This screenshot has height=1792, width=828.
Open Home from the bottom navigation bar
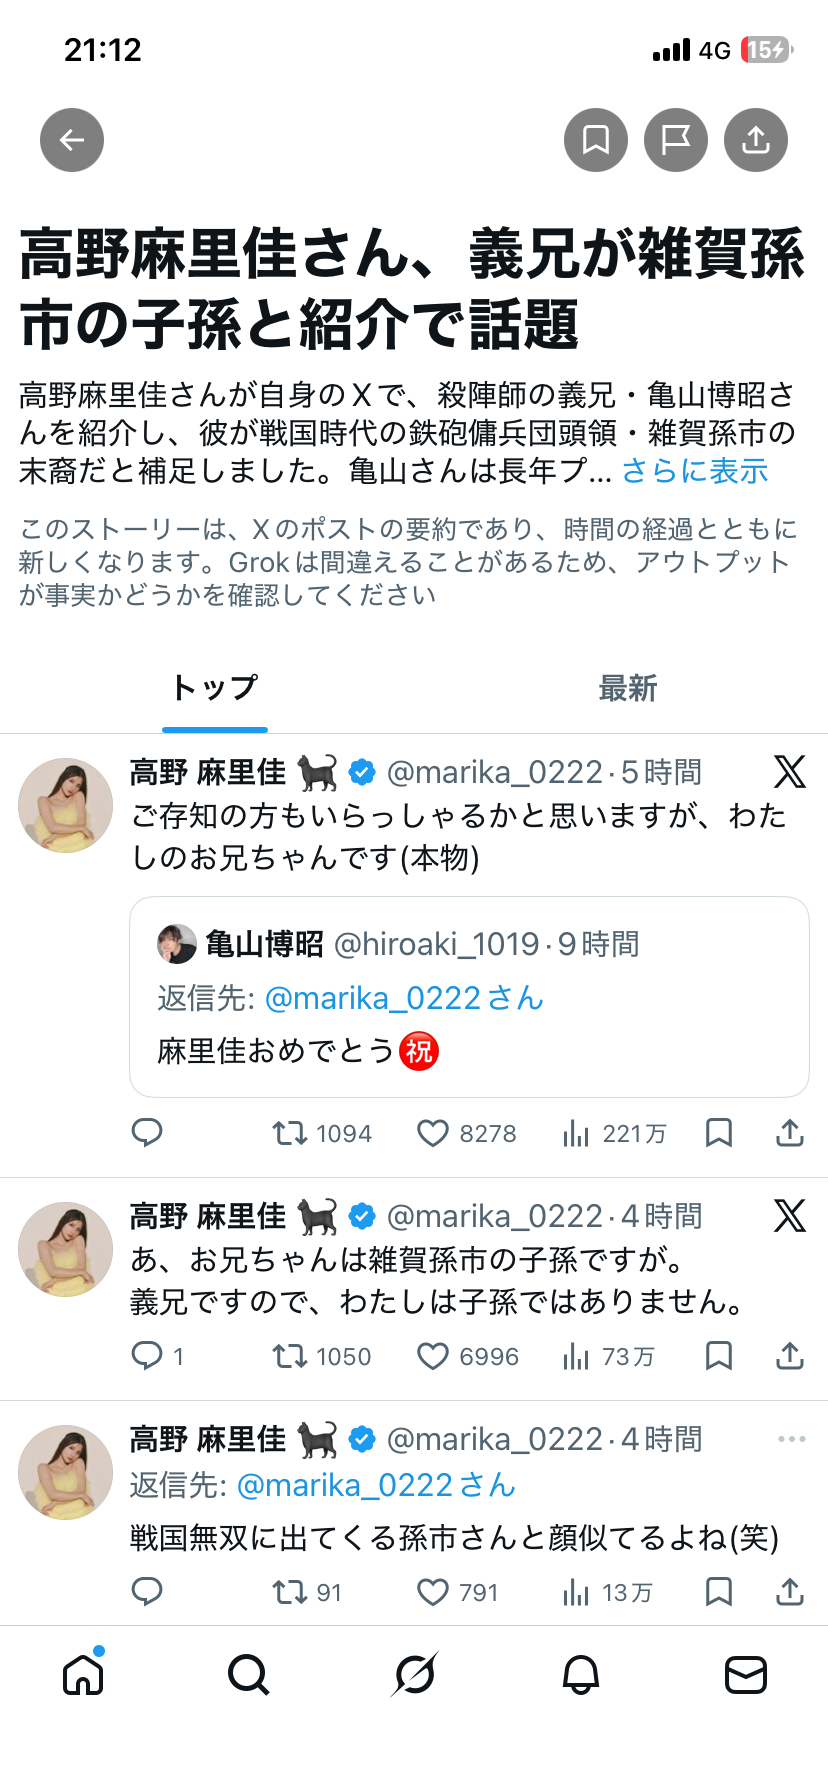pos(83,1674)
